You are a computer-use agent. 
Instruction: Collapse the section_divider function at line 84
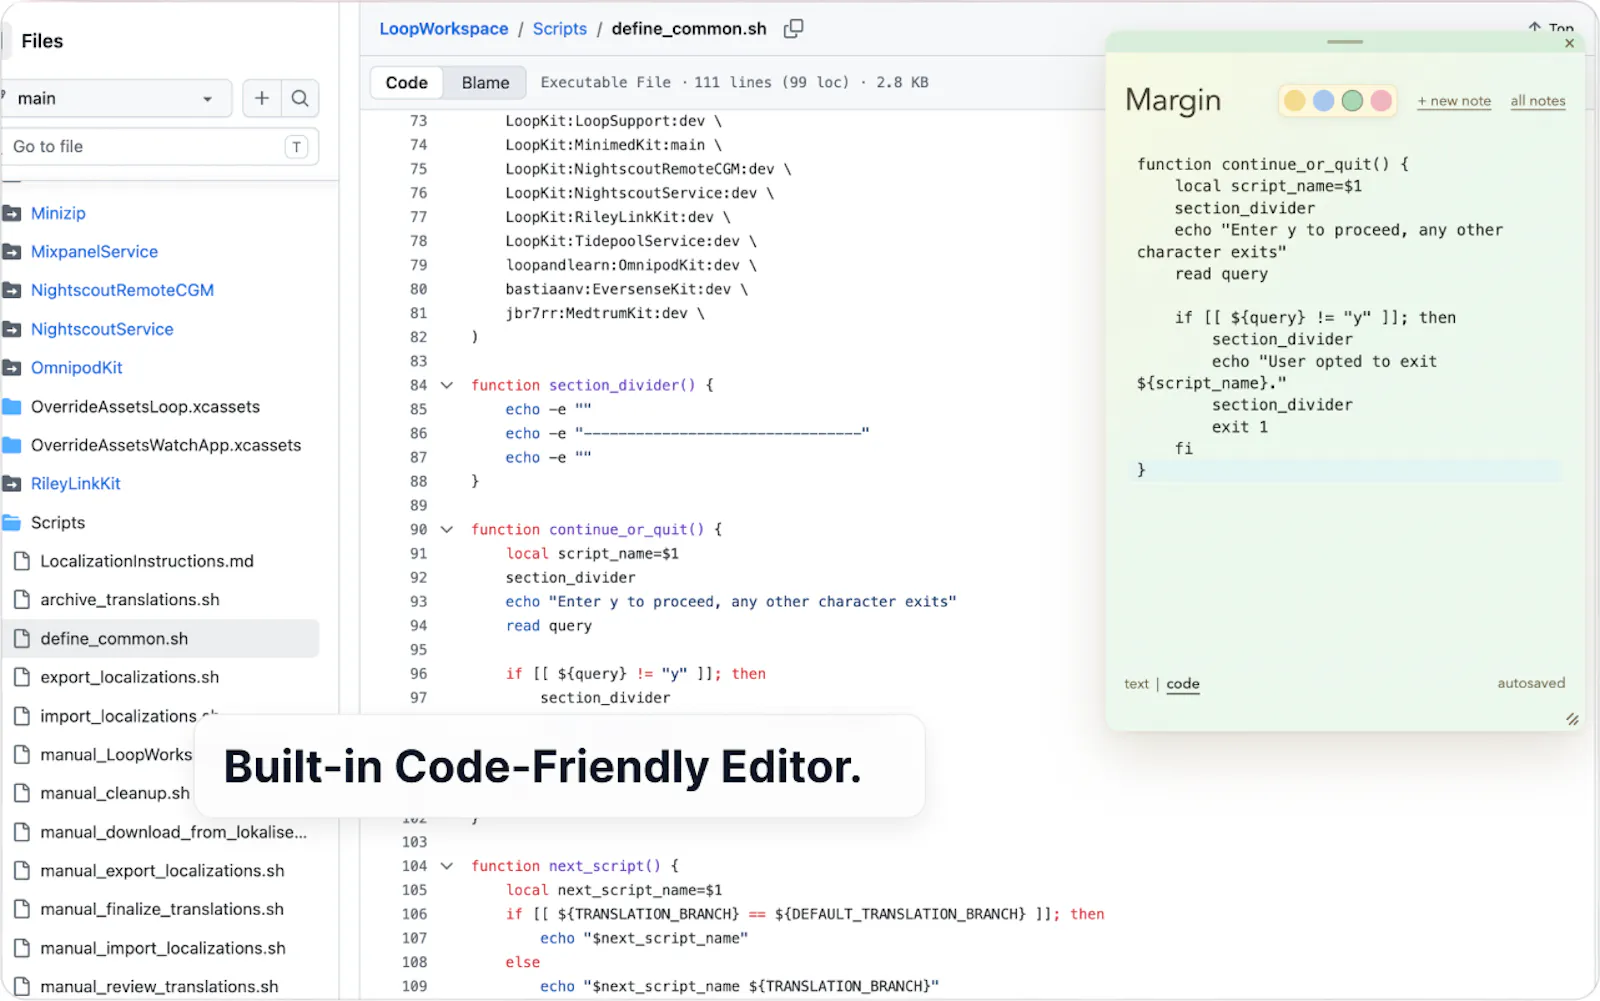[x=447, y=385]
